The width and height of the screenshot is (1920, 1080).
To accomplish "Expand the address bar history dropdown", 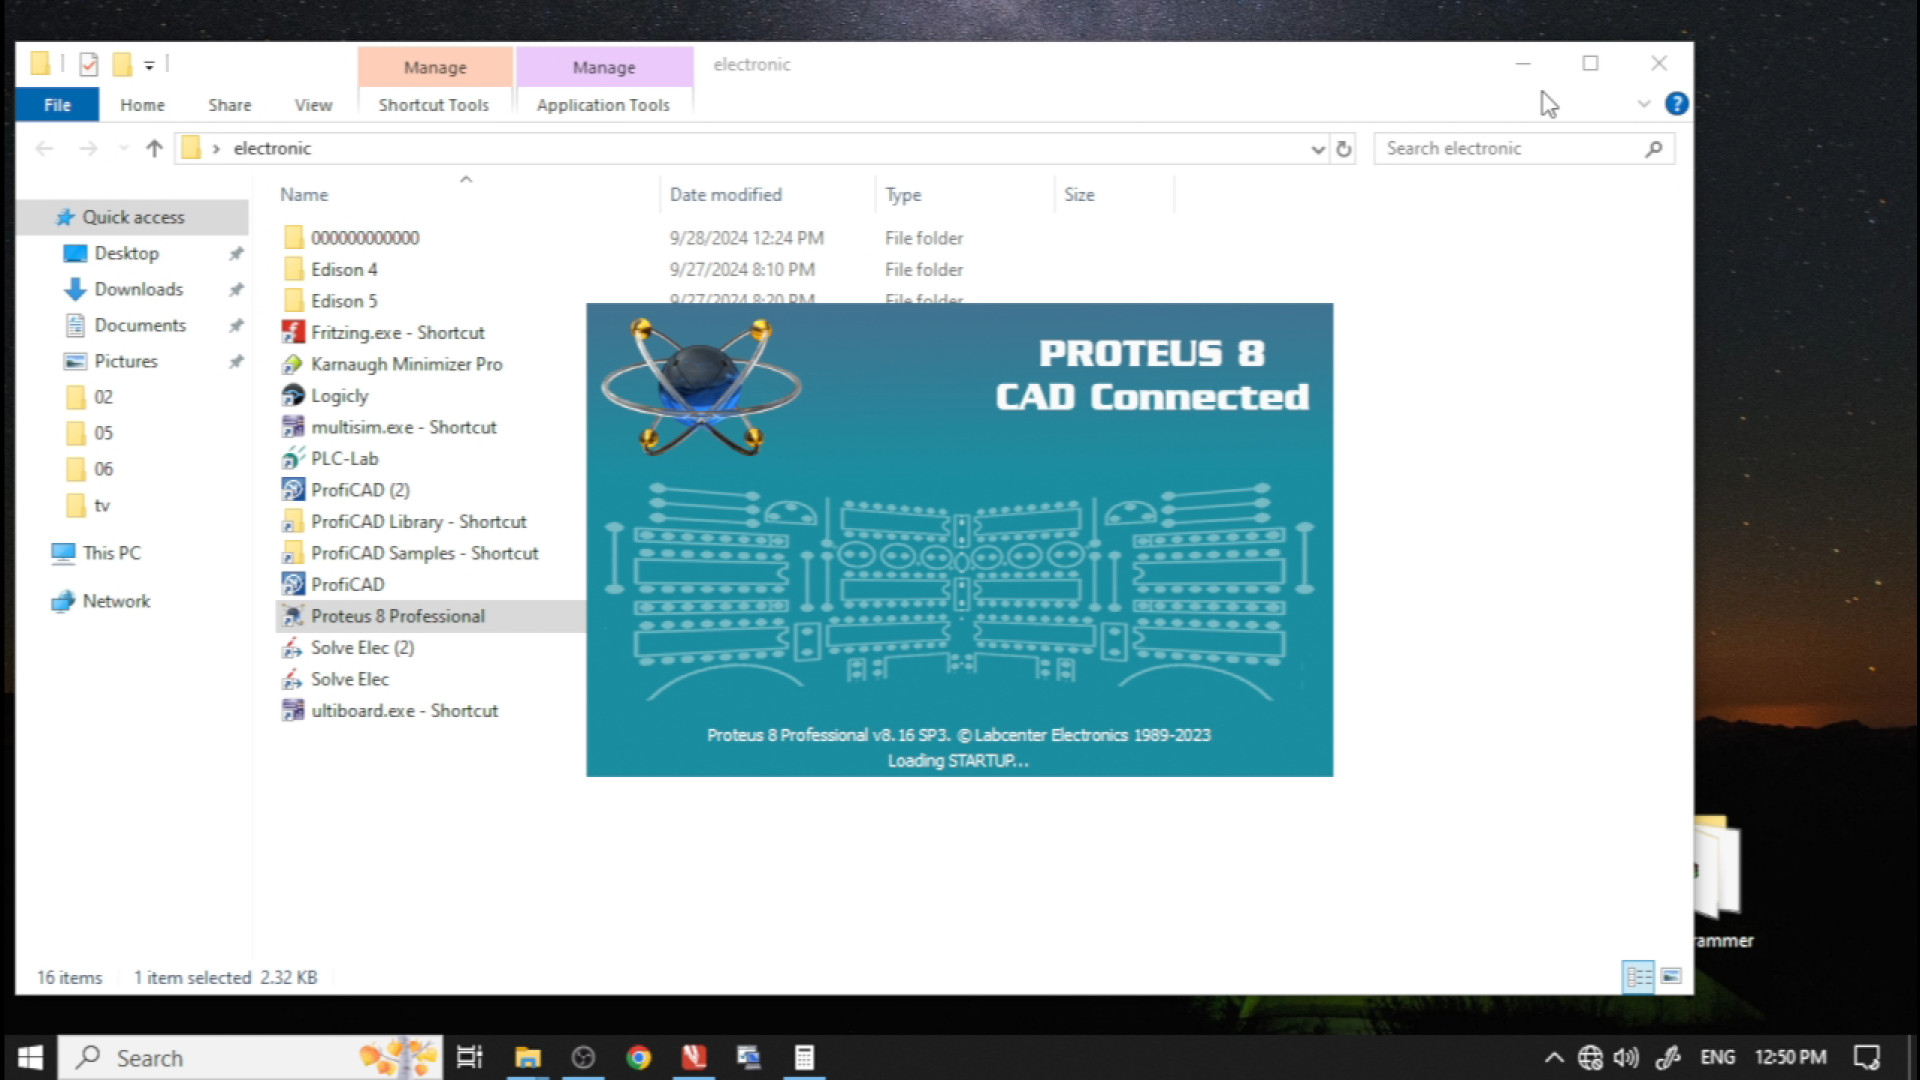I will pos(1317,149).
